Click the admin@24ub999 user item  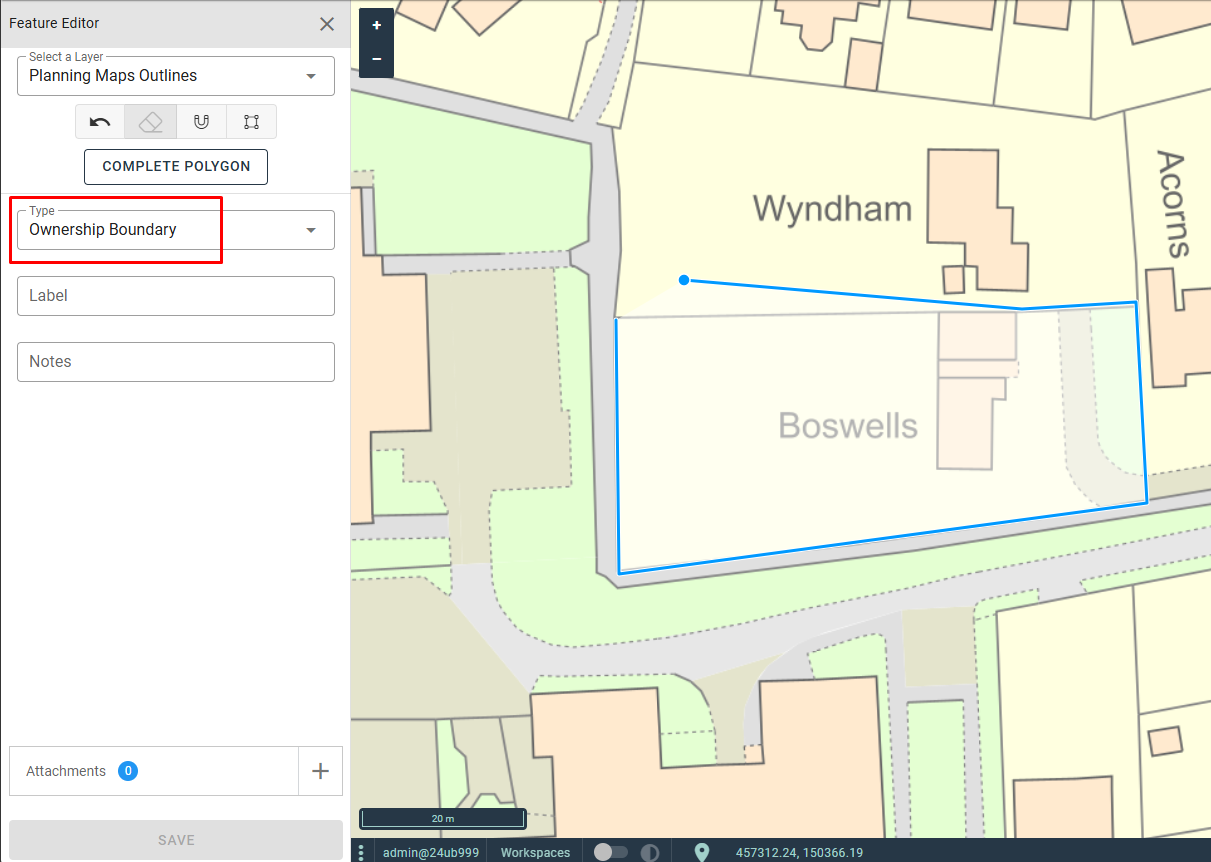pos(431,853)
